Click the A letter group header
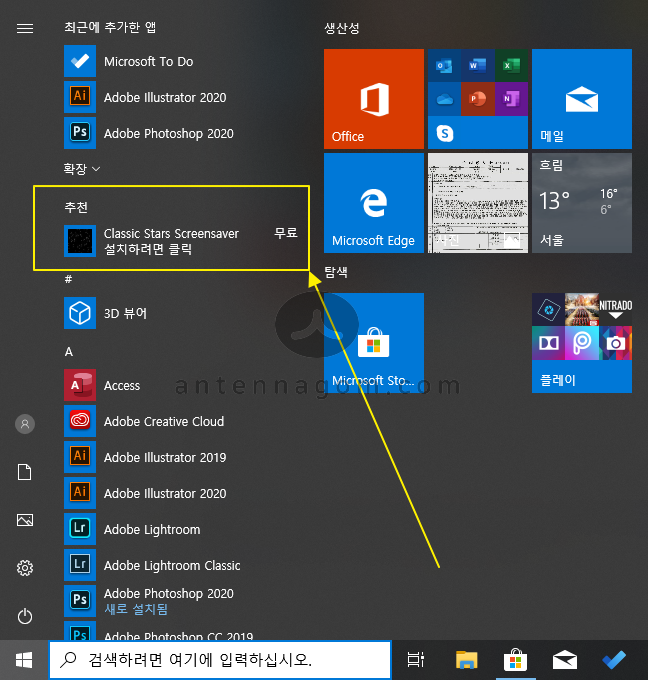The height and width of the screenshot is (680, 648). point(69,352)
